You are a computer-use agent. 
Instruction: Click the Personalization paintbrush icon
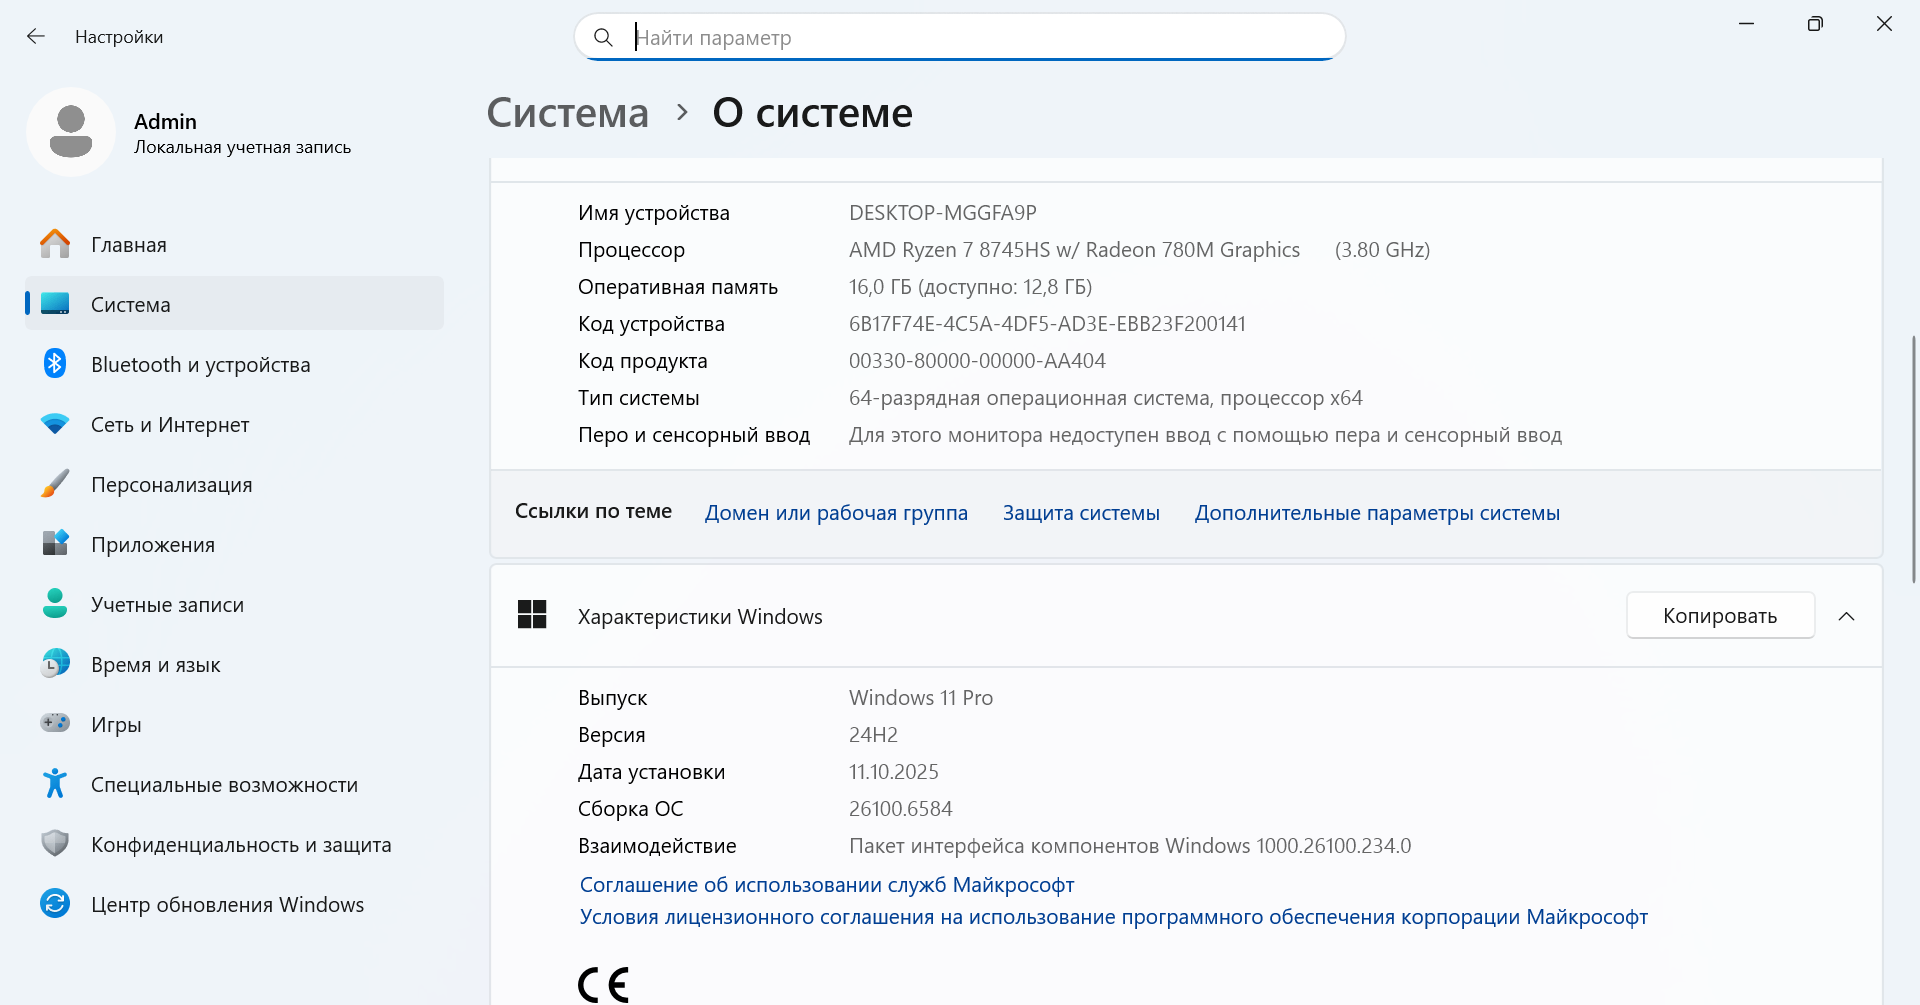pyautogui.click(x=55, y=484)
